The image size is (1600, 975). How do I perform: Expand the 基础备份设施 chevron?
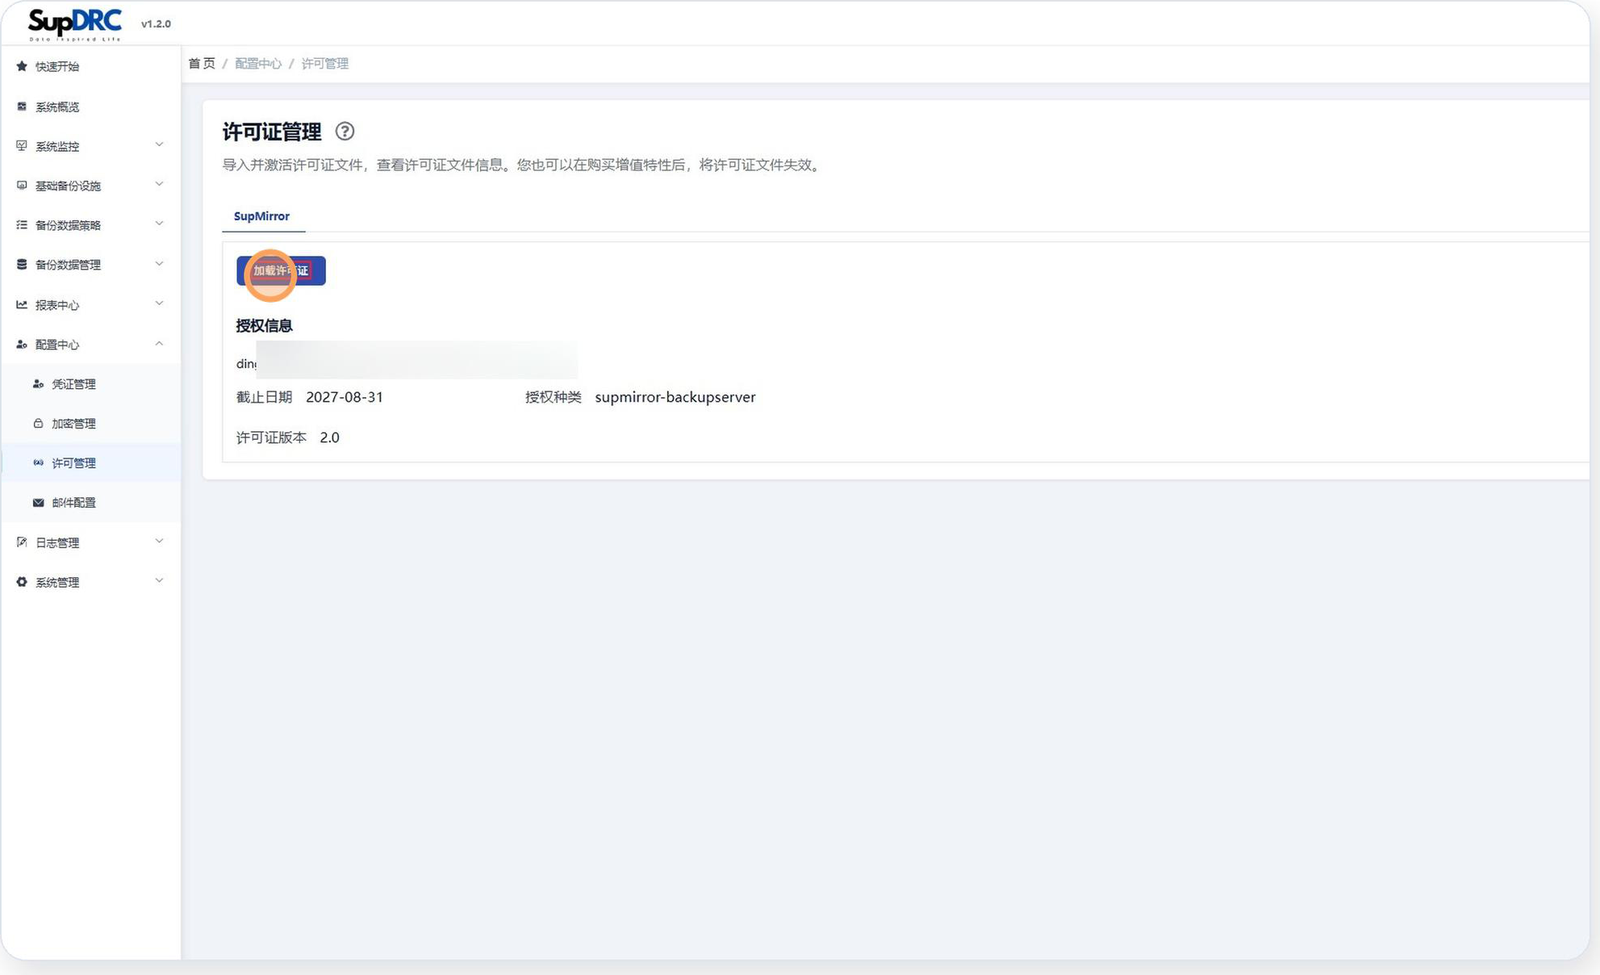point(159,185)
